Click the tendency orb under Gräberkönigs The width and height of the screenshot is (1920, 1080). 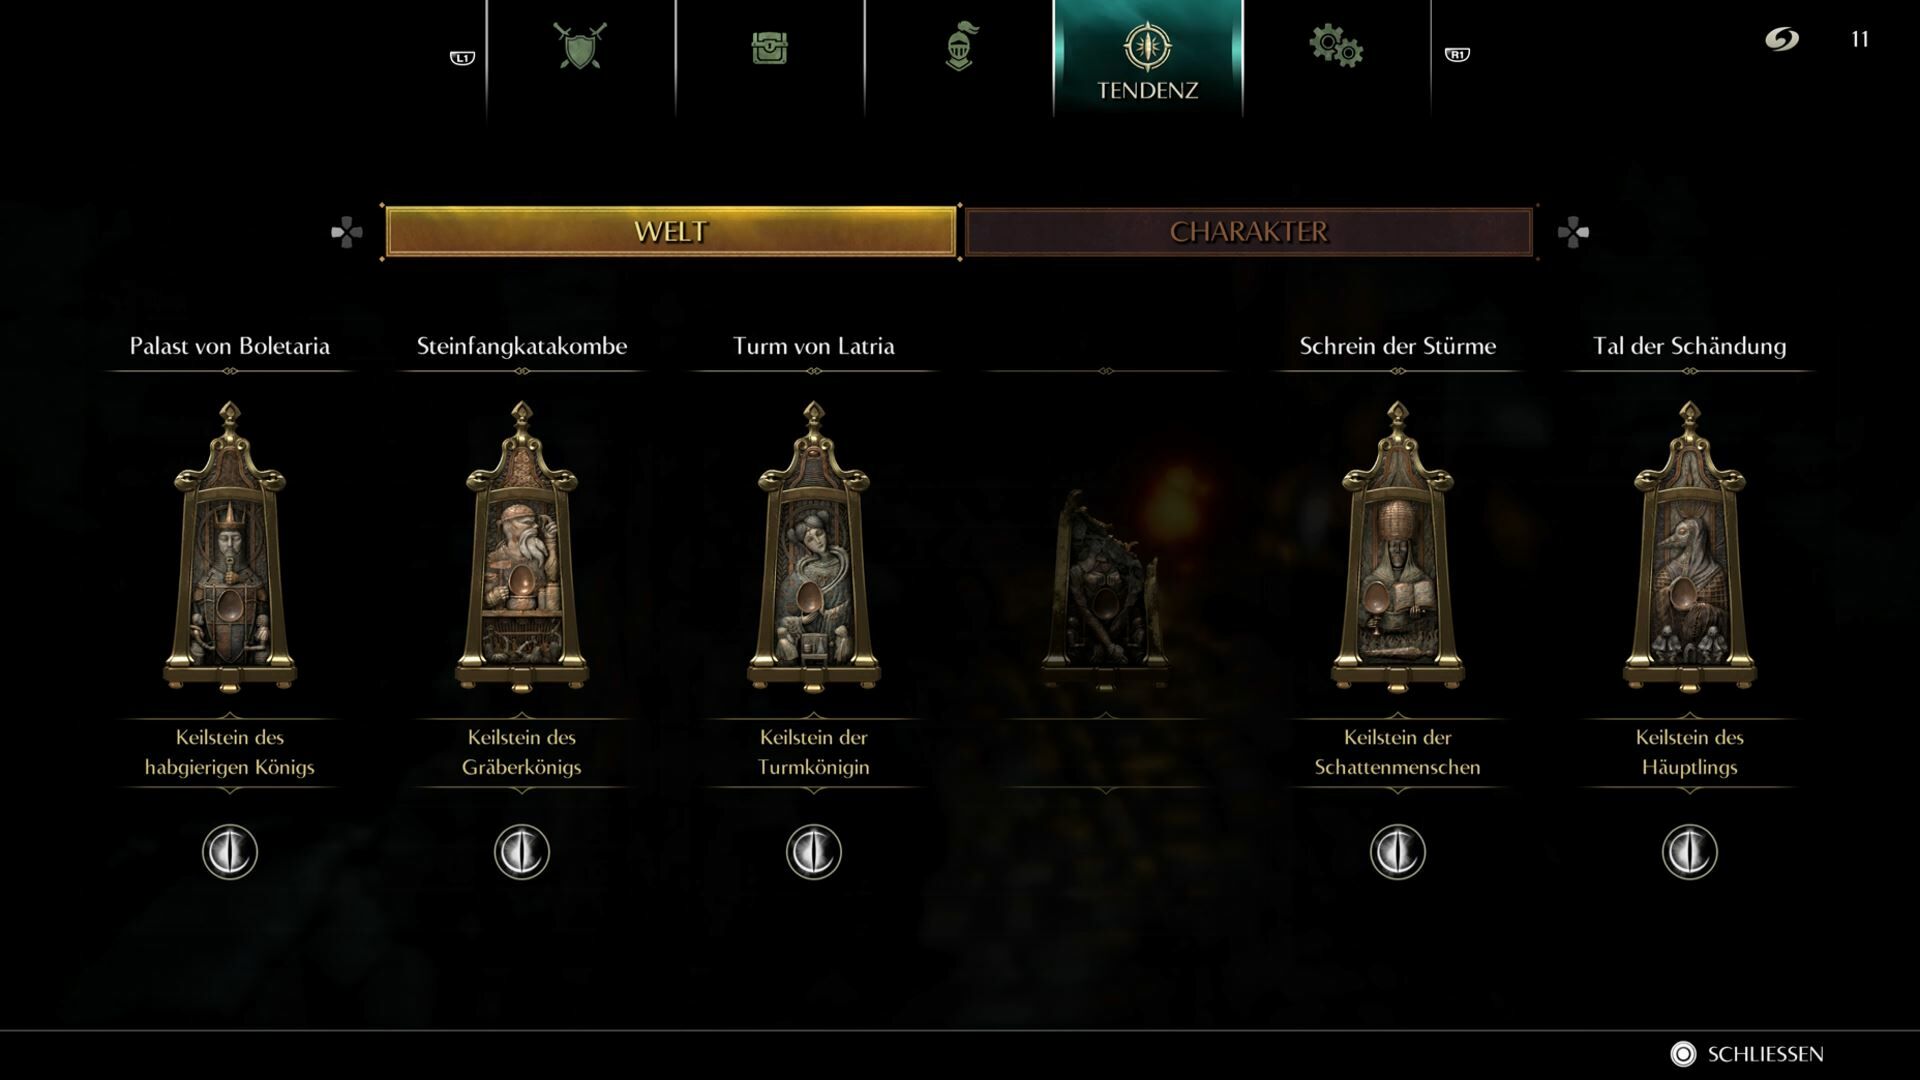tap(522, 852)
